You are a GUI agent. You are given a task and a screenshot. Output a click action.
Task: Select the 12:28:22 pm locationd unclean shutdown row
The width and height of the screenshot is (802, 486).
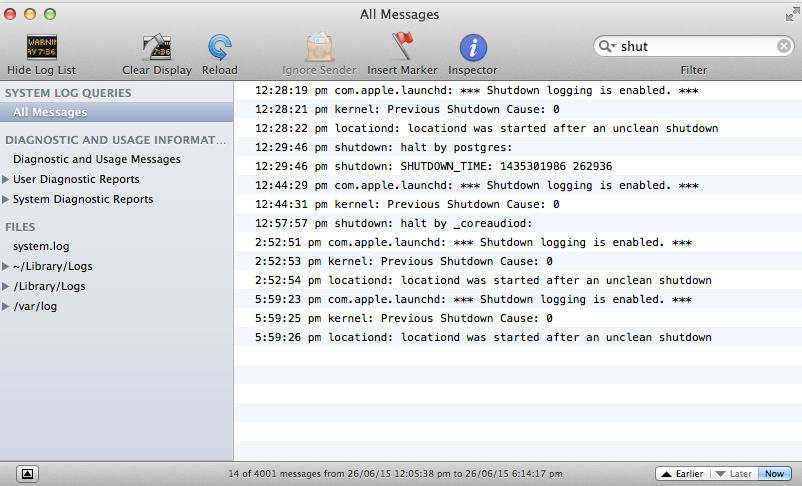pyautogui.click(x=518, y=128)
